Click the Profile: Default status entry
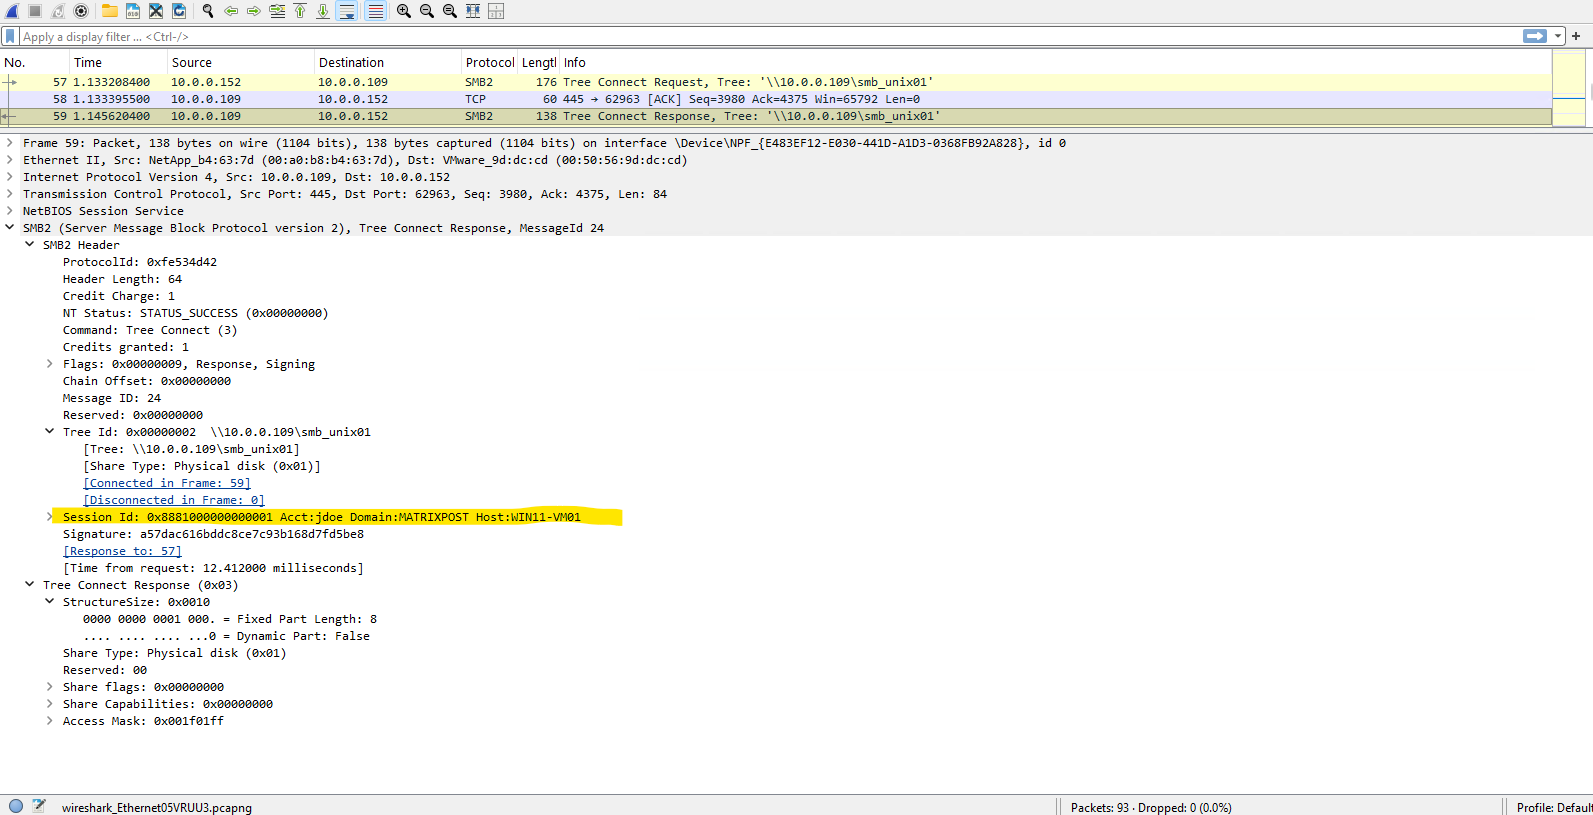Viewport: 1593px width, 815px height. 1554,807
